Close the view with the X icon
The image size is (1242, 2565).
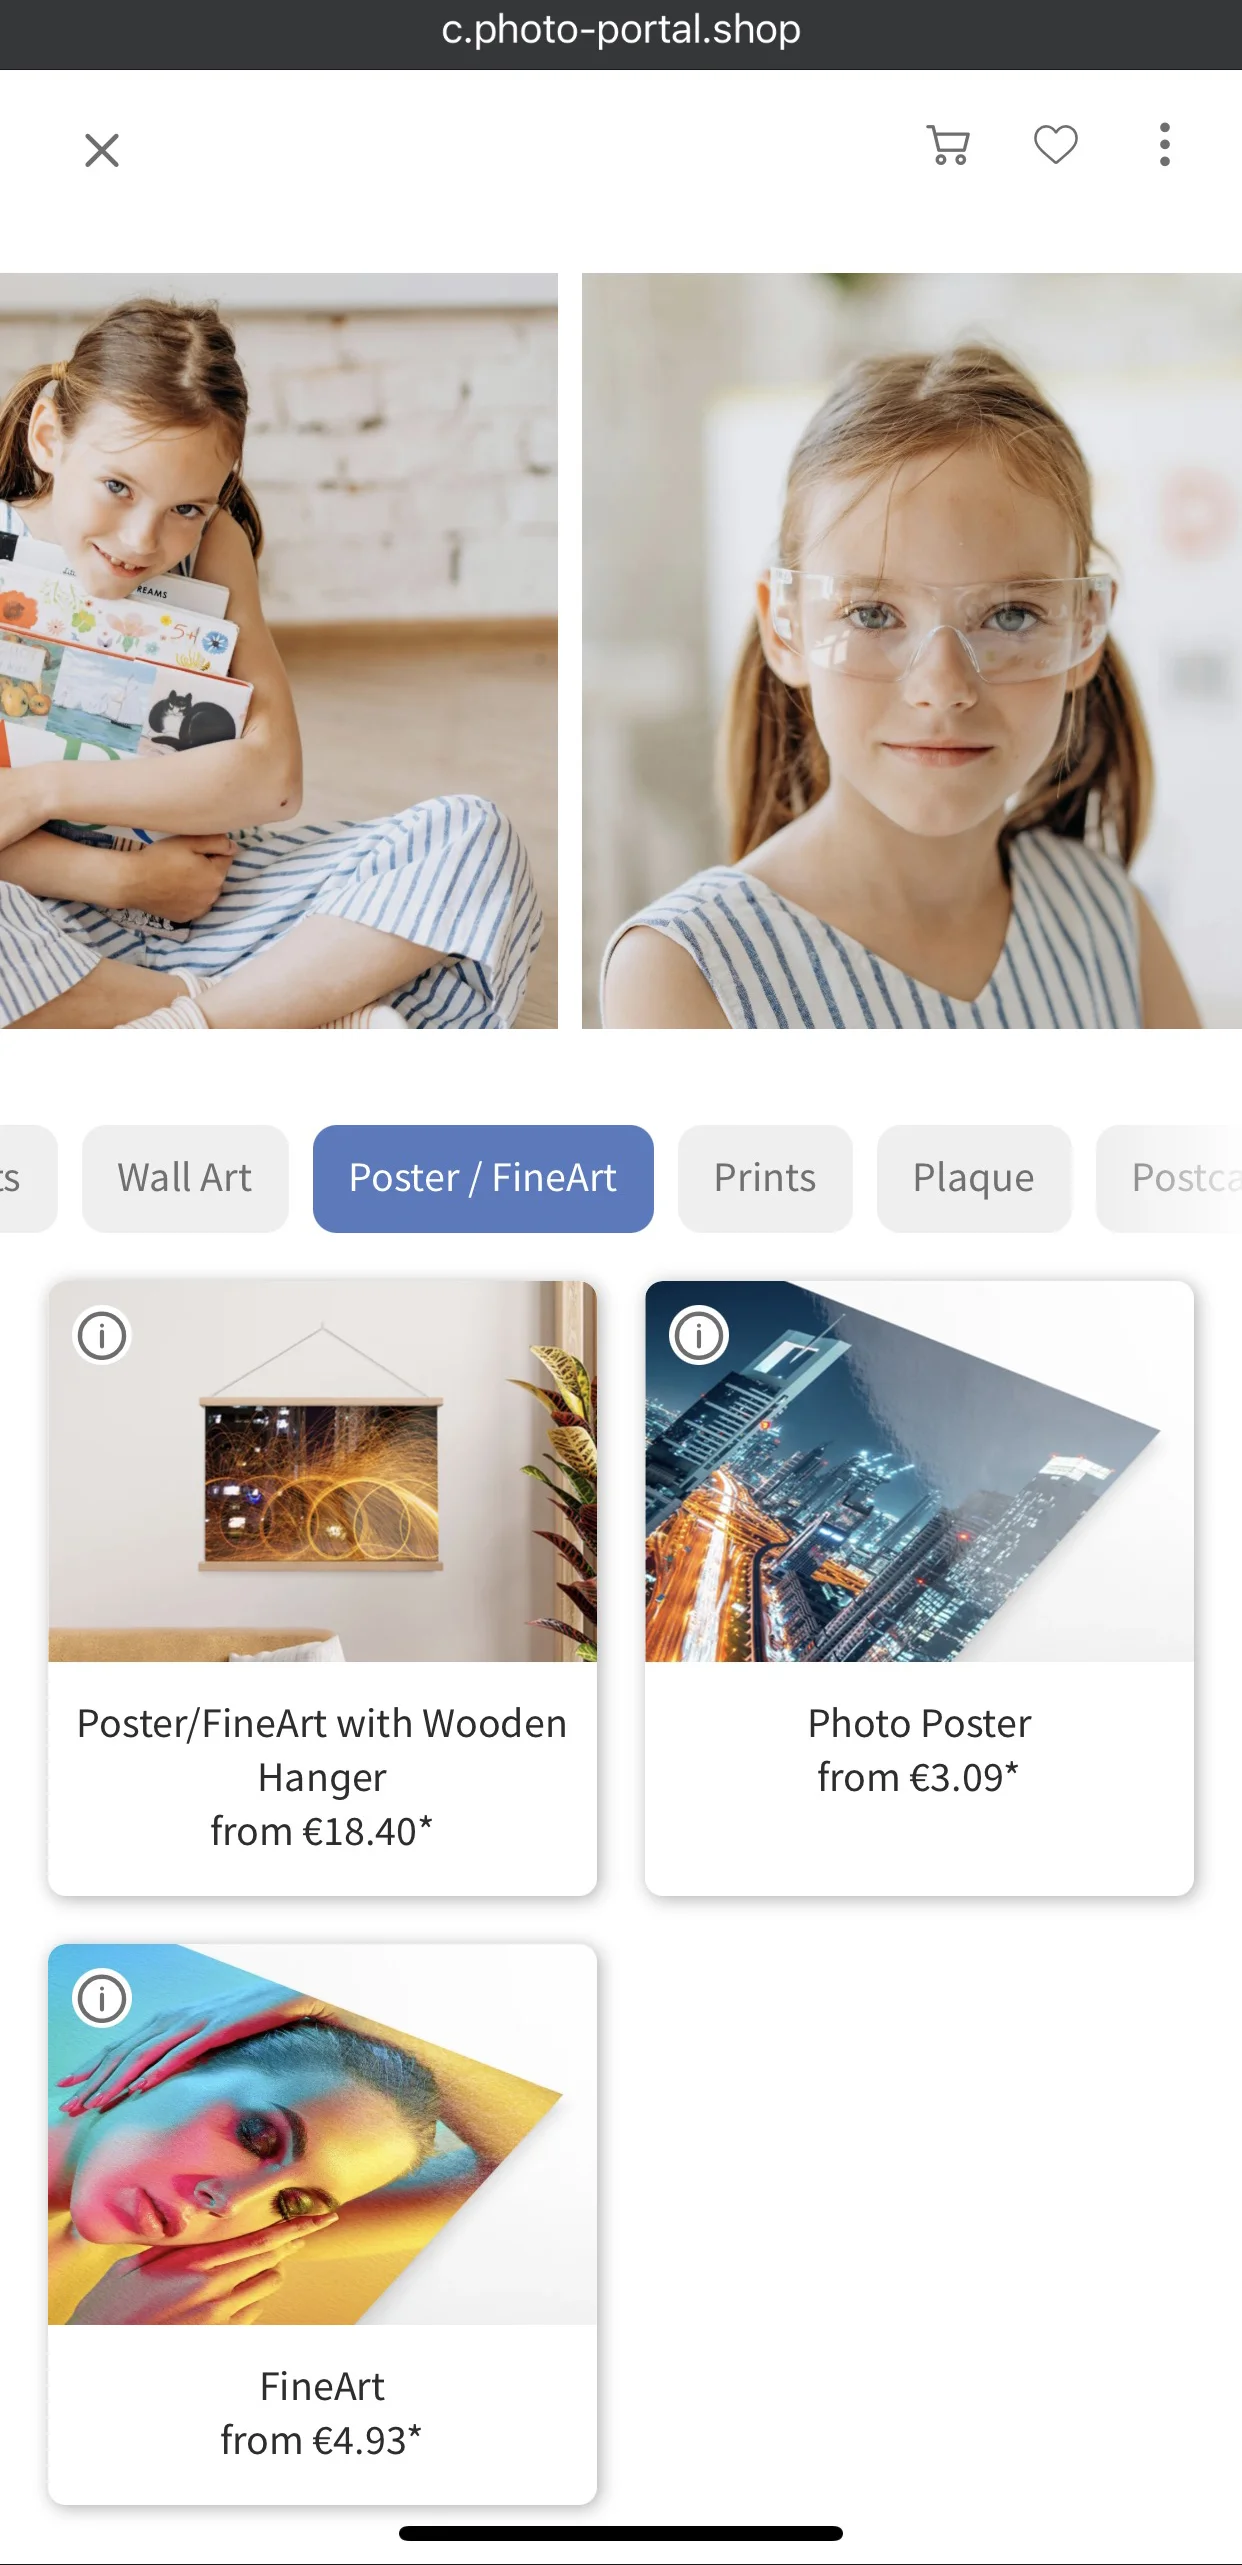101,150
